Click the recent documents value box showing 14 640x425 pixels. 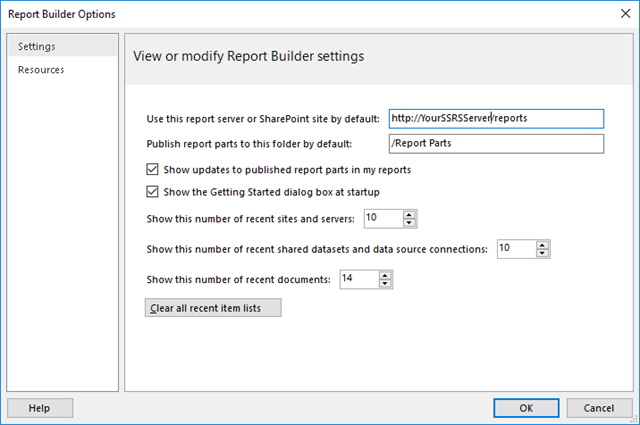pyautogui.click(x=359, y=279)
